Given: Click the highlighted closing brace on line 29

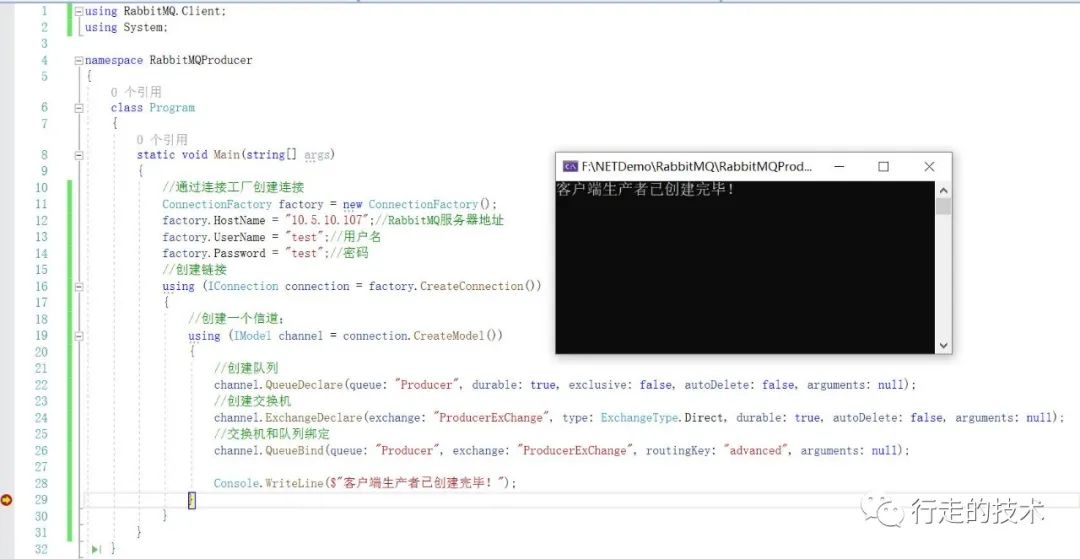Looking at the screenshot, I should (192, 500).
